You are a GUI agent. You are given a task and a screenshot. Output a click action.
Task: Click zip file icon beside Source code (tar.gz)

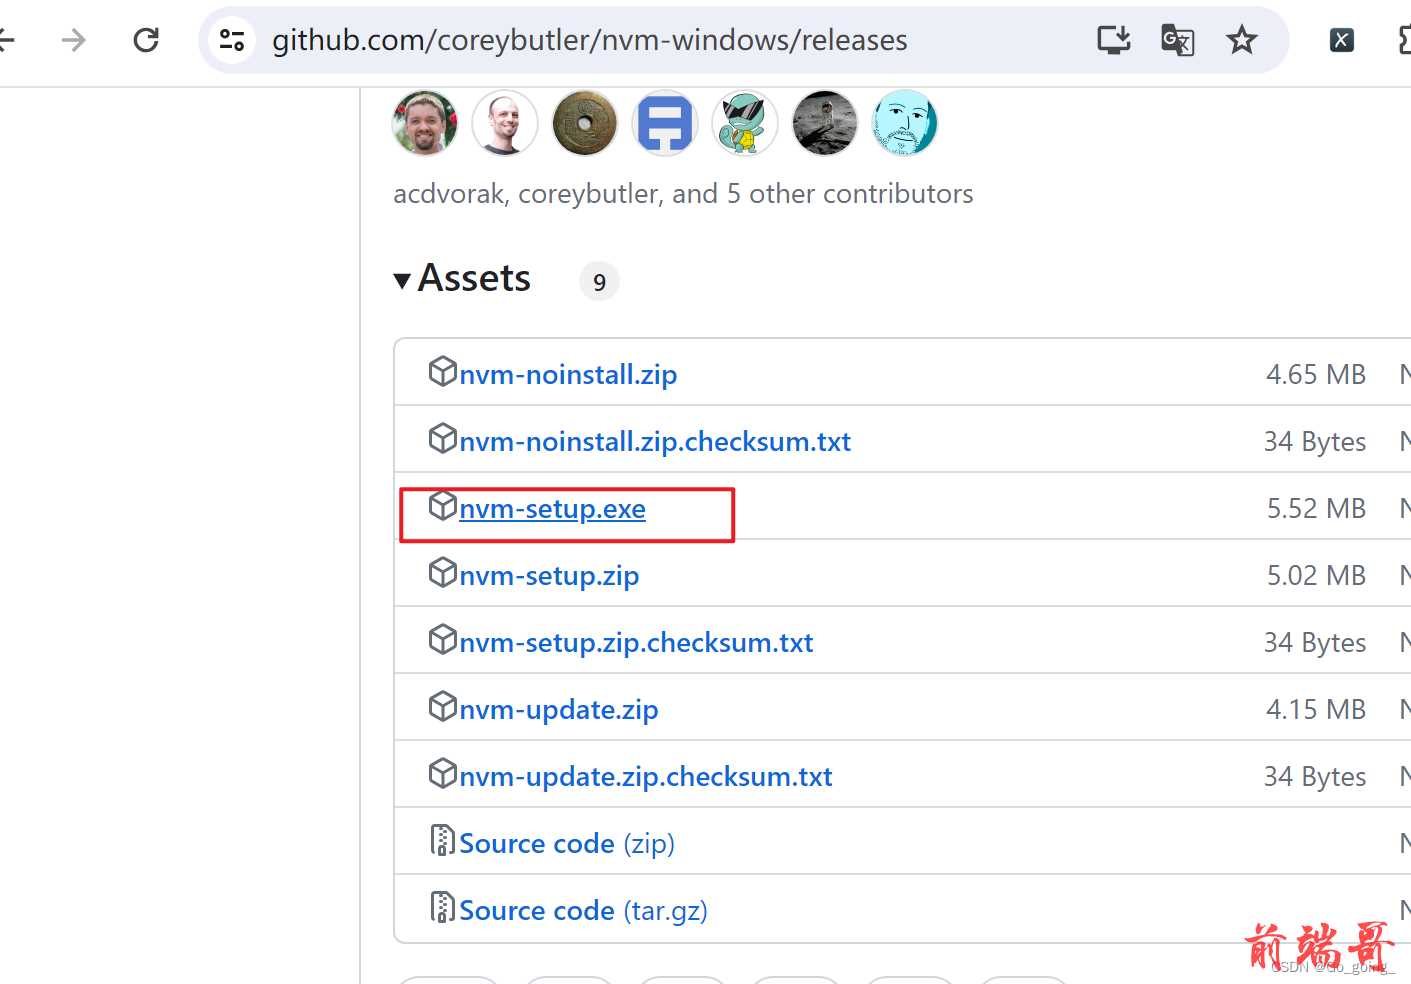pyautogui.click(x=442, y=907)
